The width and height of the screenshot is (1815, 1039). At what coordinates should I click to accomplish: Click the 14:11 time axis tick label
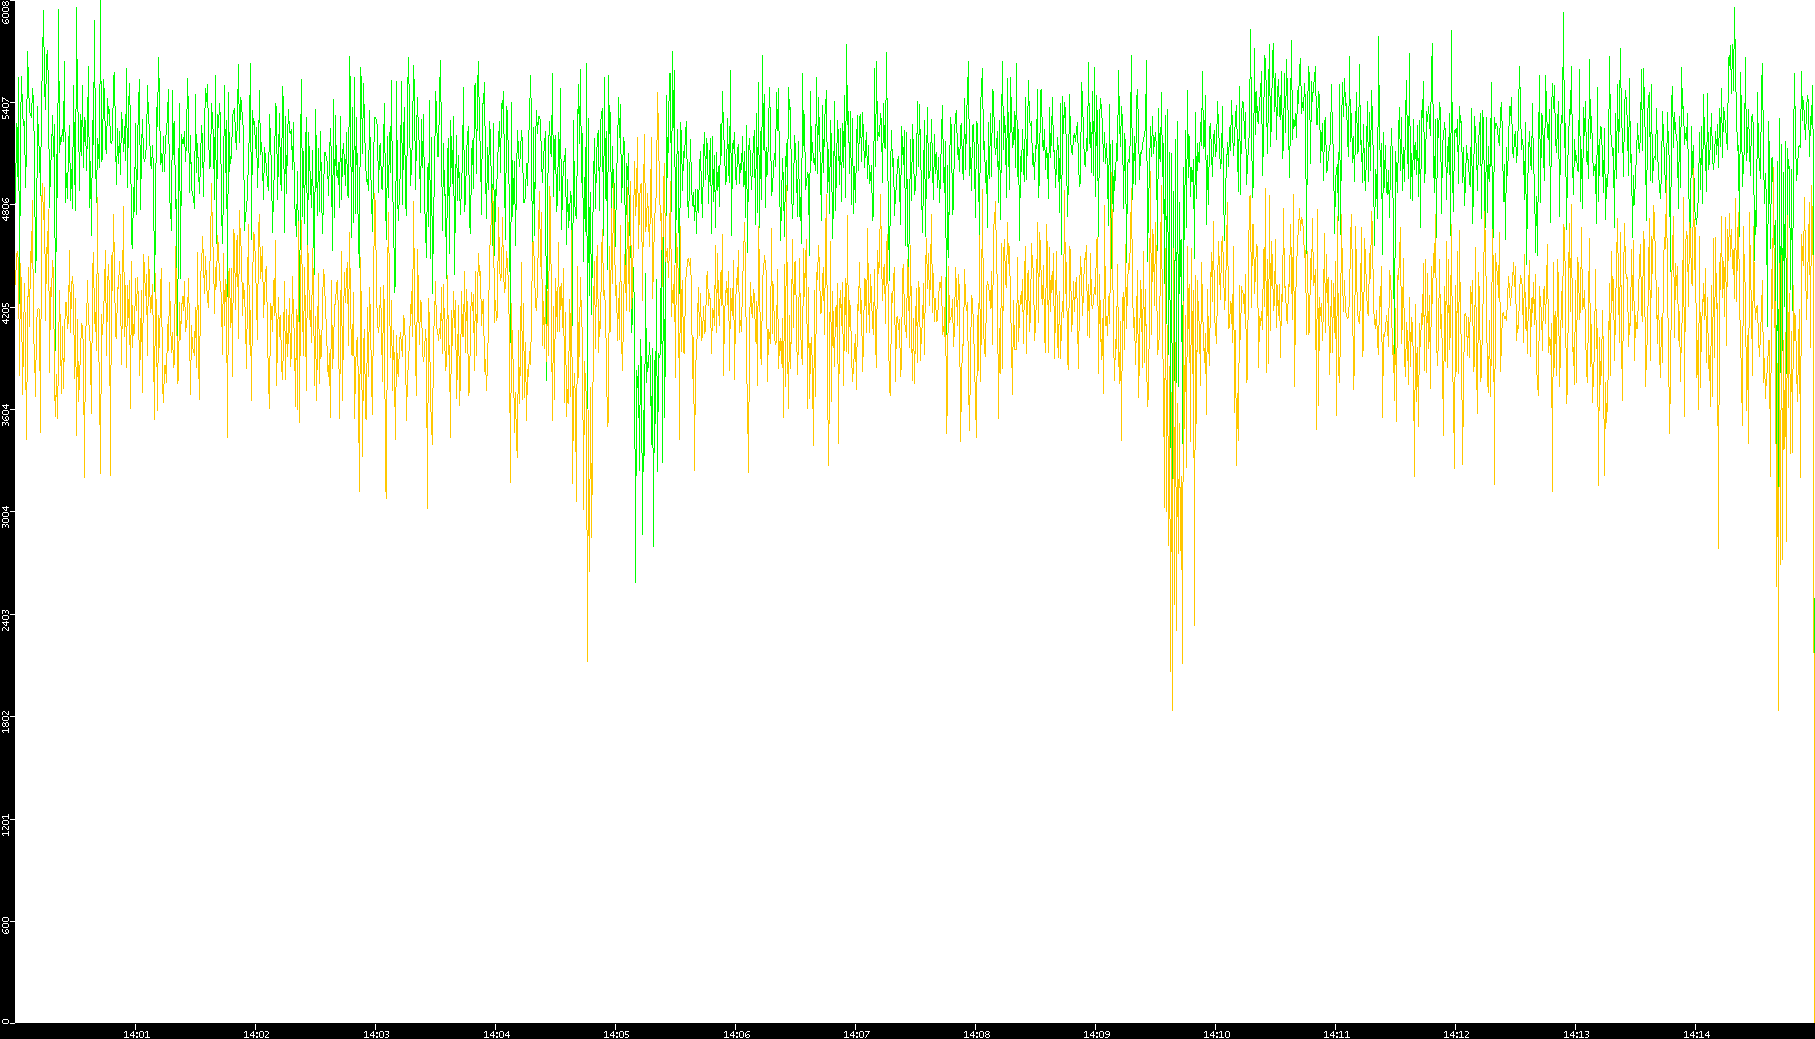point(1336,1034)
